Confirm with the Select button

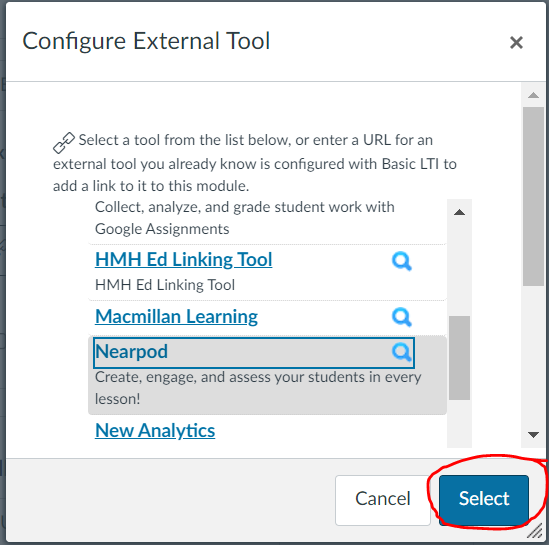click(x=484, y=499)
